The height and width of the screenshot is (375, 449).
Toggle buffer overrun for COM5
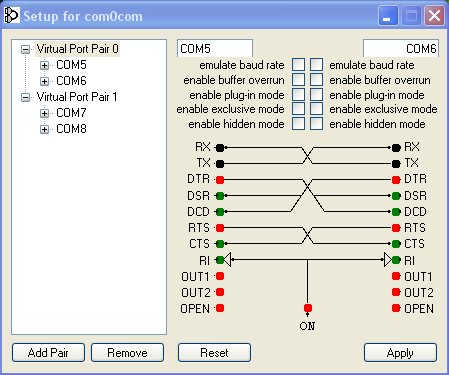point(298,80)
